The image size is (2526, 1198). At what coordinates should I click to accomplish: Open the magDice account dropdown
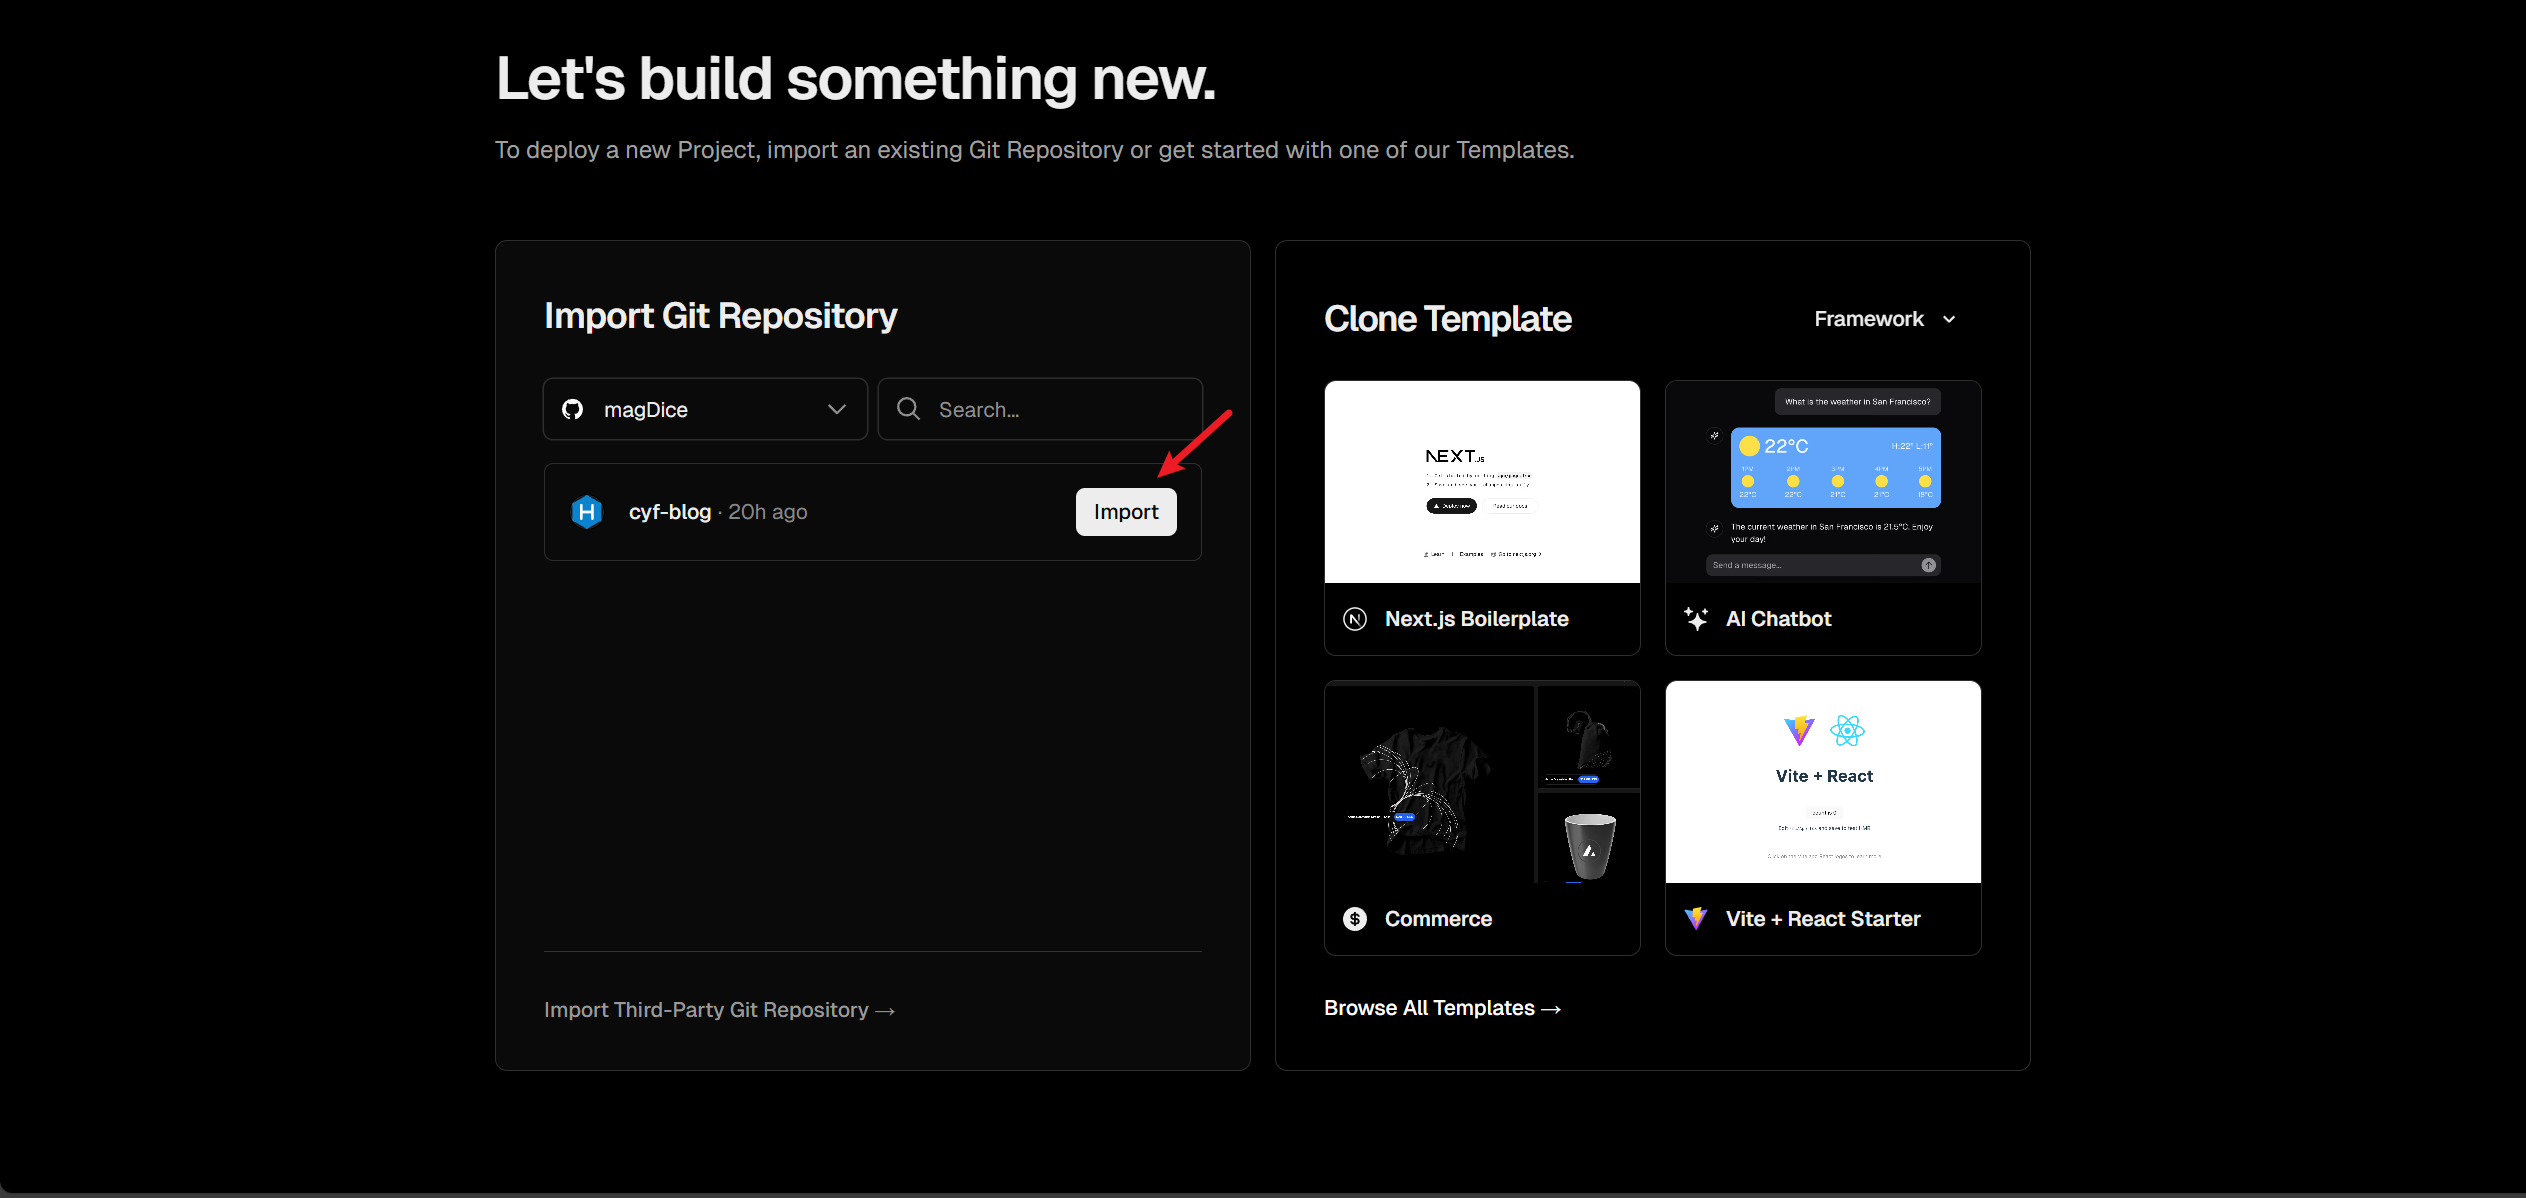click(704, 409)
